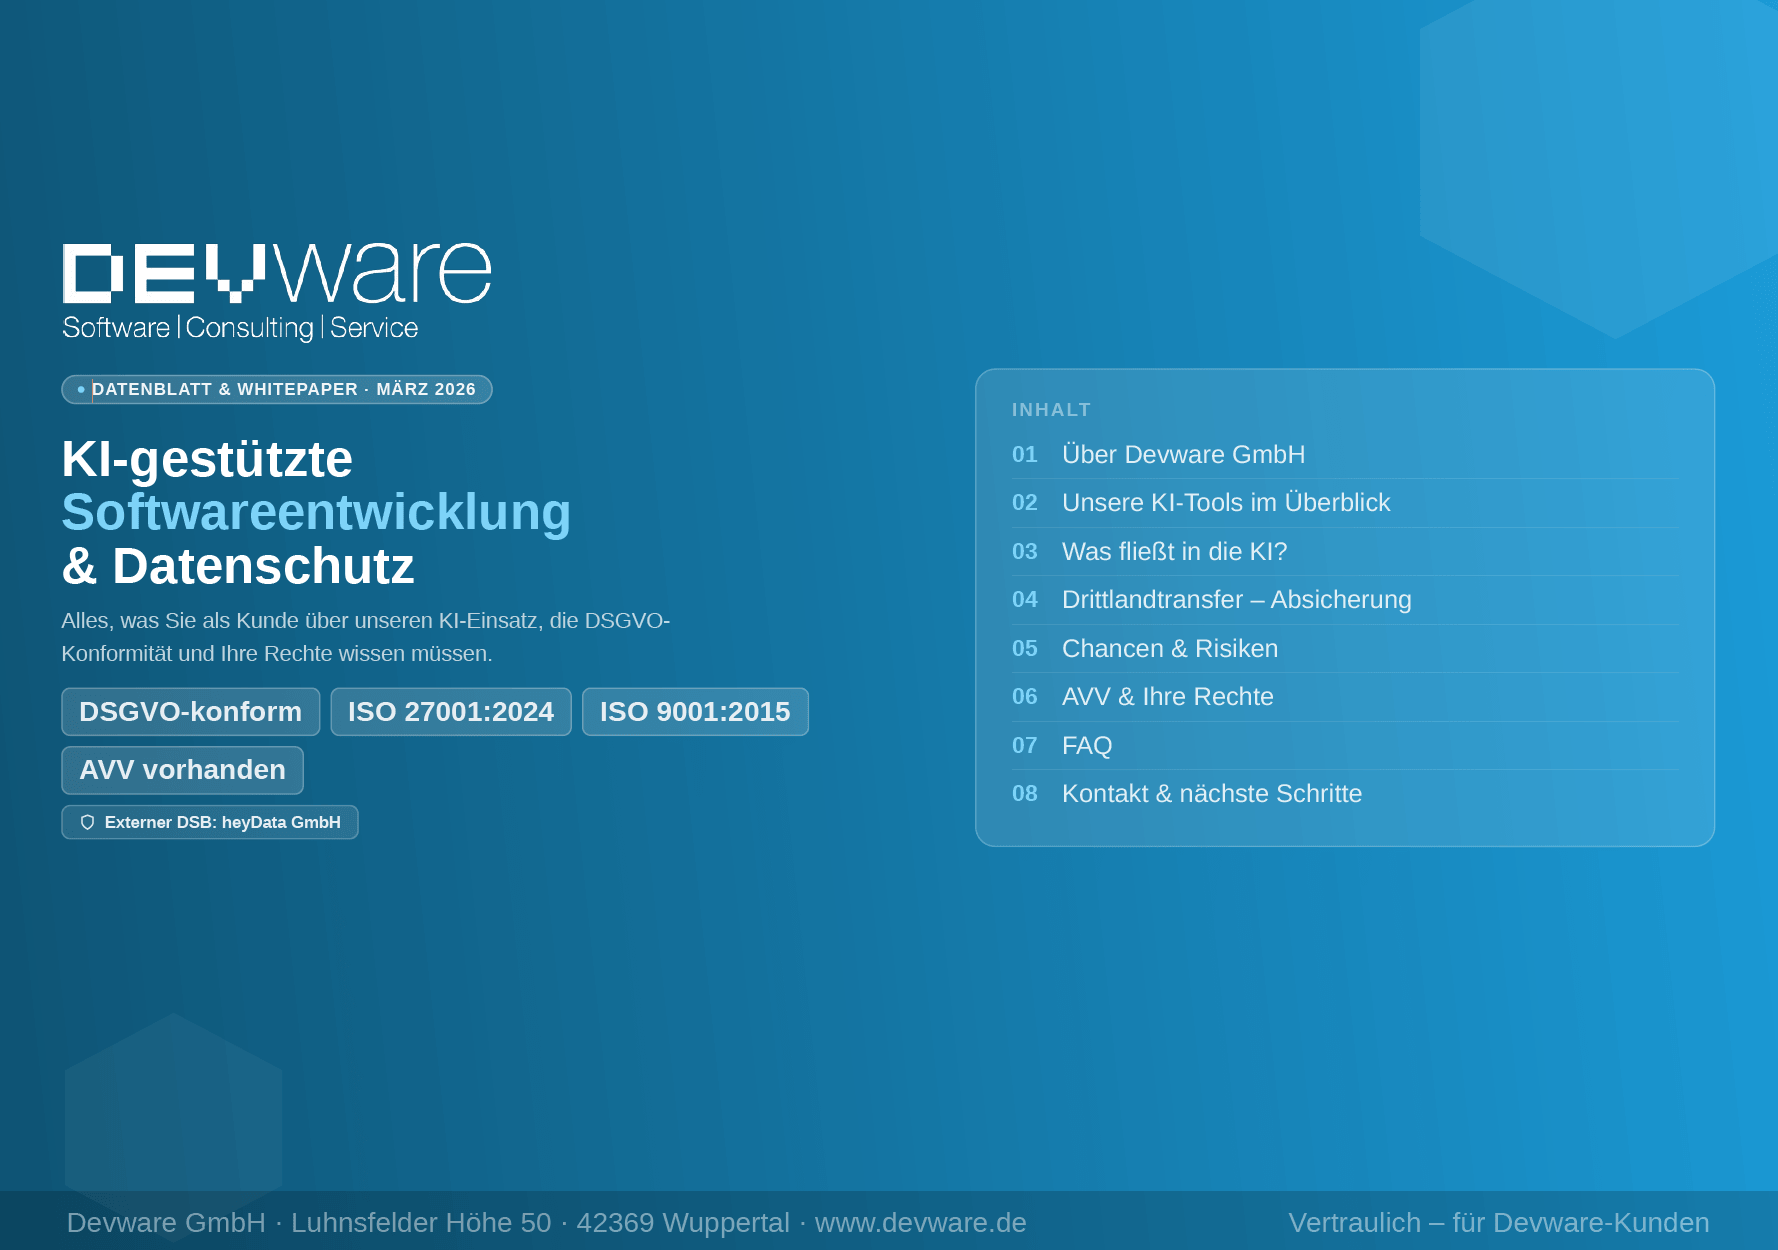The width and height of the screenshot is (1778, 1250).
Task: Click the red dot in the Datenblatt badge
Action: pyautogui.click(x=79, y=389)
